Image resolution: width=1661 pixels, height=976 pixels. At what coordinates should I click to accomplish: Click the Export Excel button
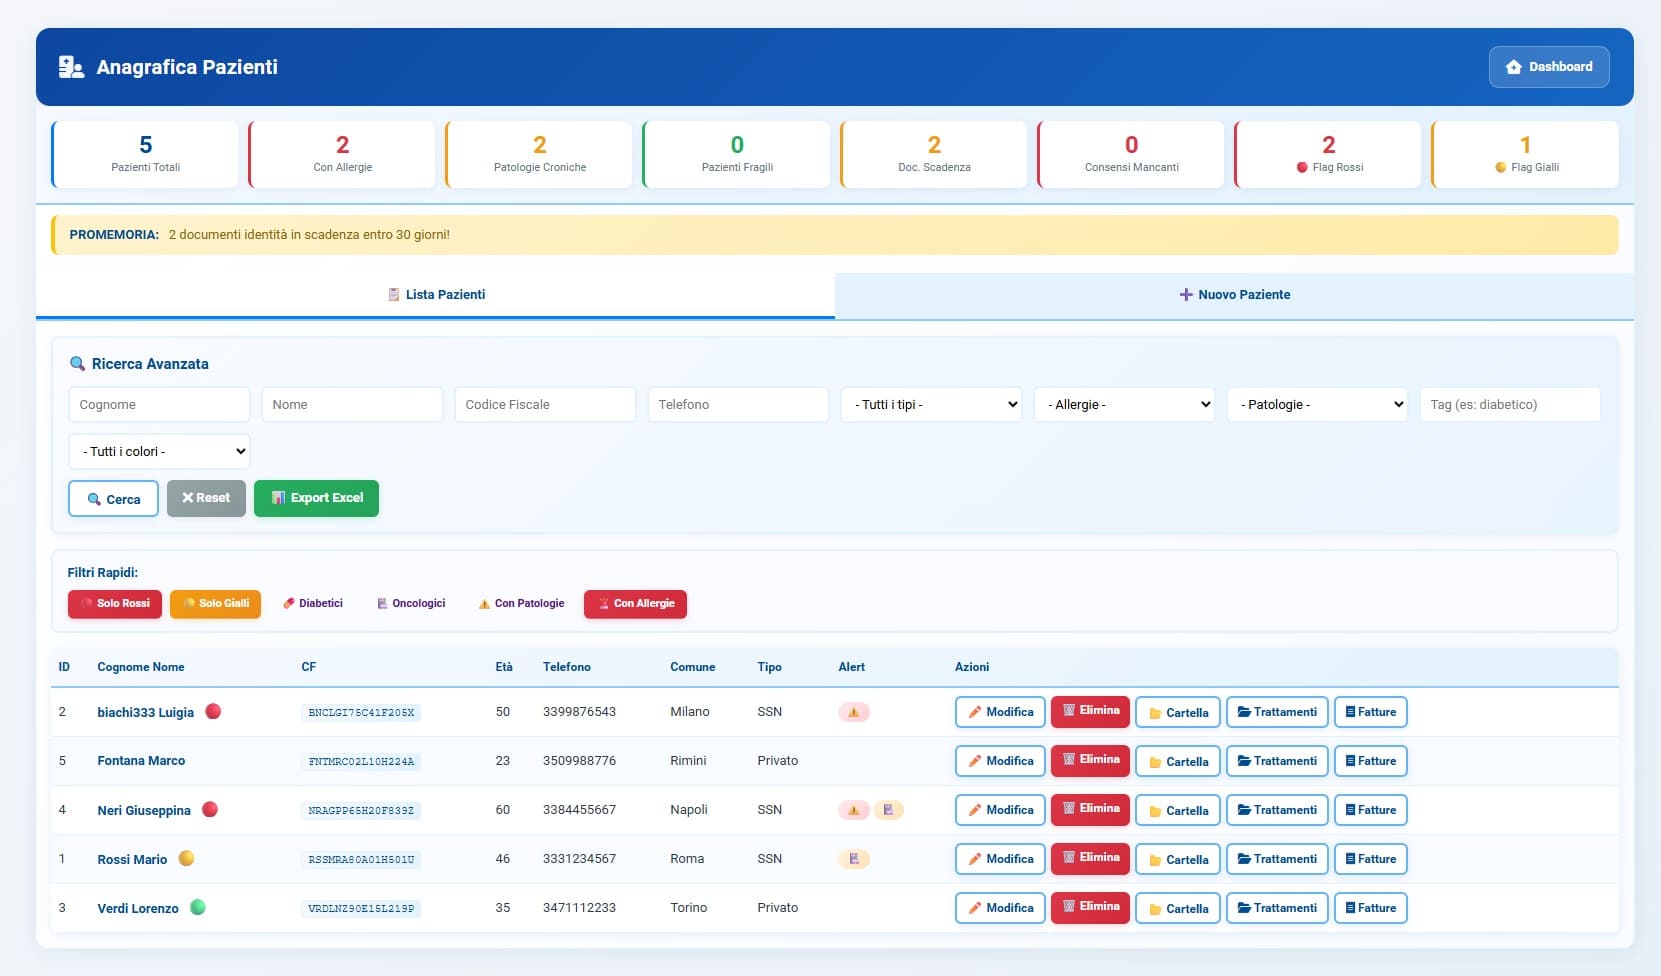316,498
